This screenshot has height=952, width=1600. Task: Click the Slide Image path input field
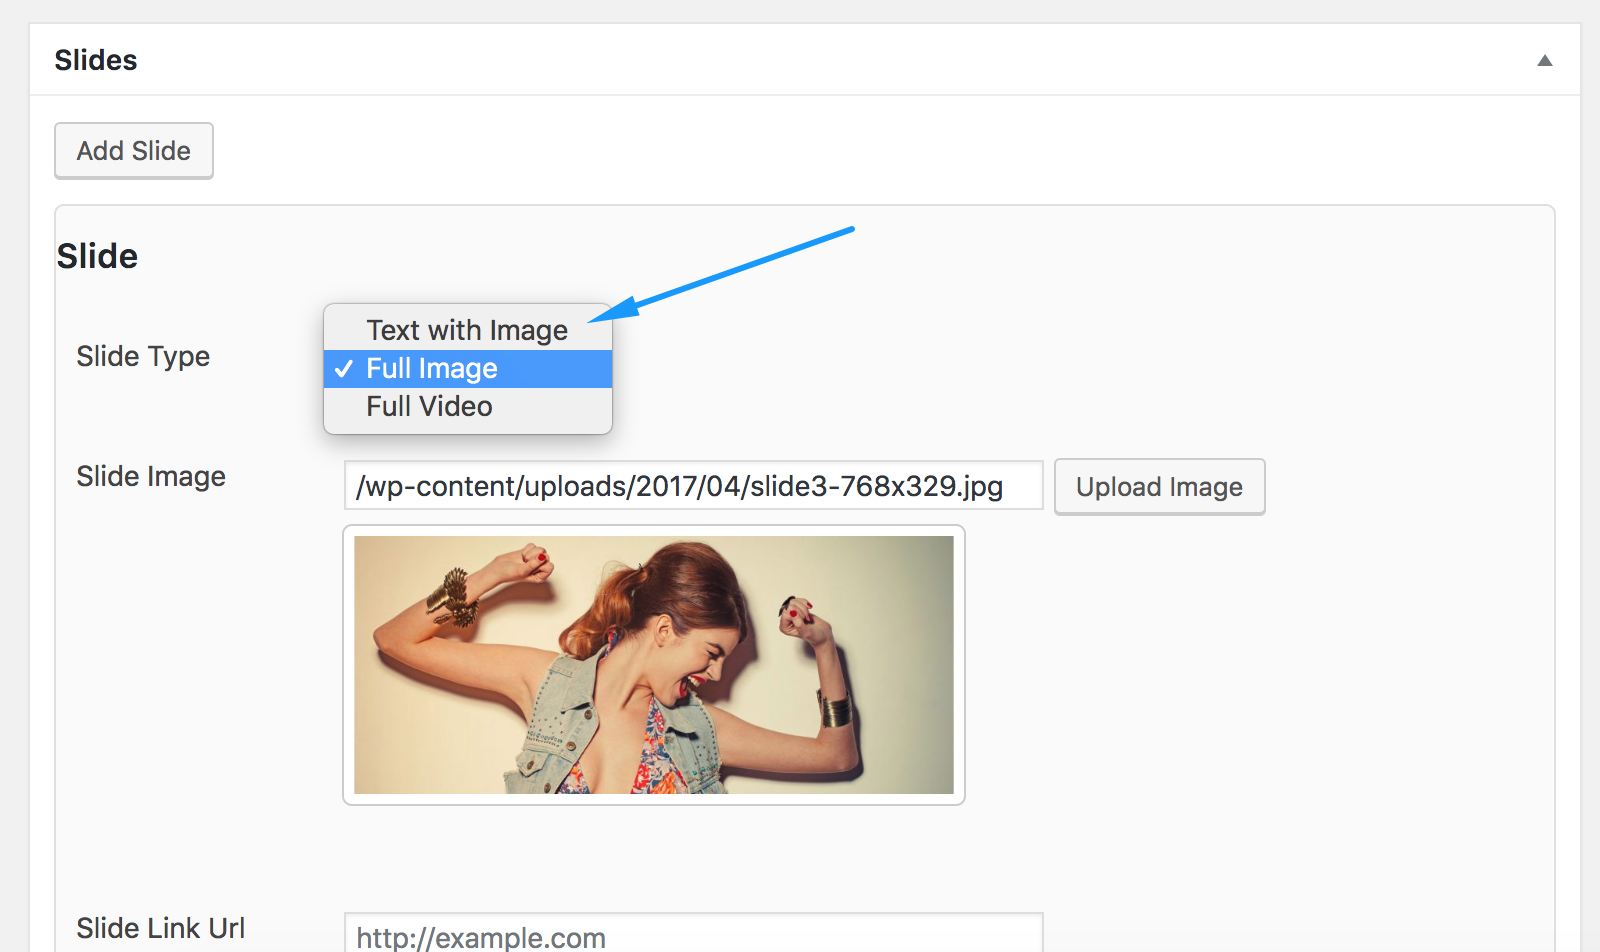694,486
